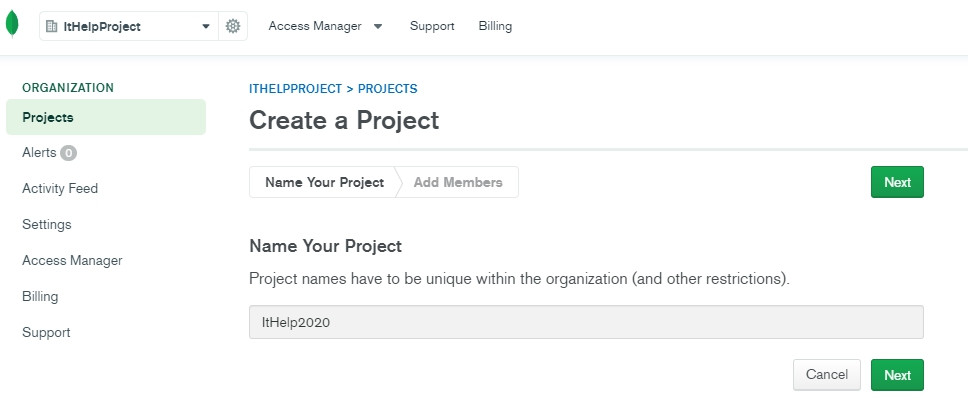The width and height of the screenshot is (968, 411).
Task: Click the Alerts count badge
Action: (68, 153)
